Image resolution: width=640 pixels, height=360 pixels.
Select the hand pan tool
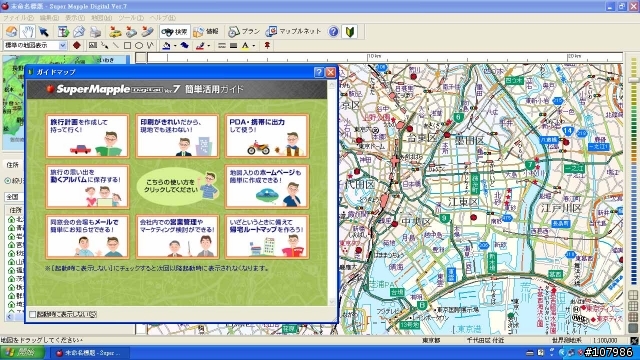[27, 31]
